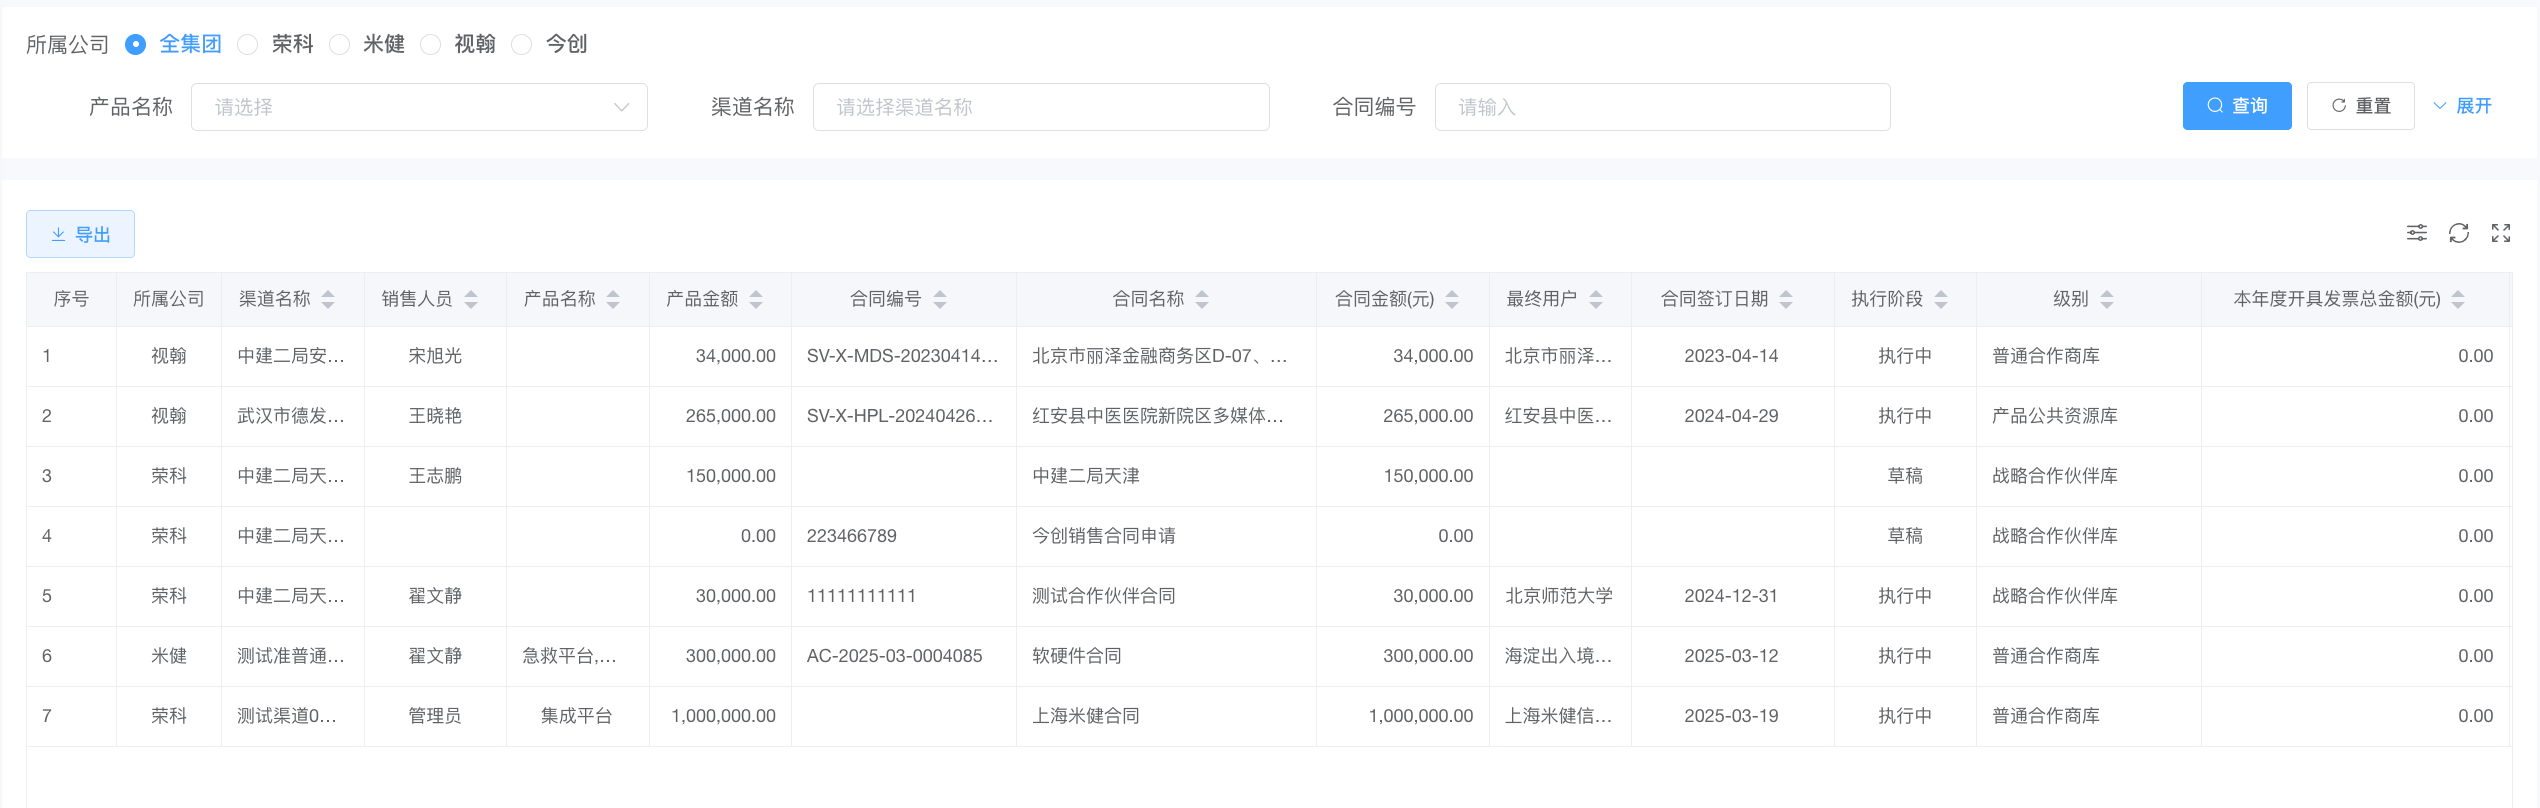The height and width of the screenshot is (808, 2540).
Task: Click the 查询 search button
Action: tap(2236, 106)
